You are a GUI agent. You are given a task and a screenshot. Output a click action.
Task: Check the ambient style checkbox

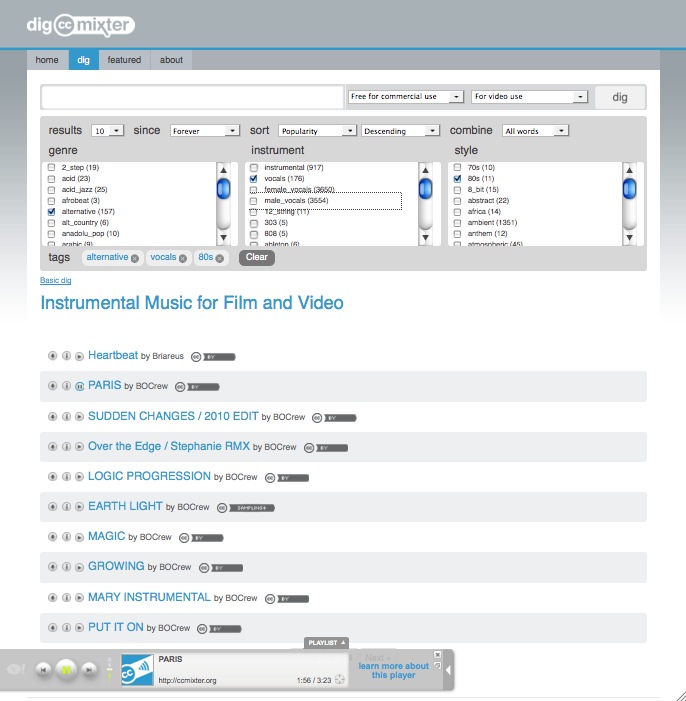pyautogui.click(x=457, y=223)
